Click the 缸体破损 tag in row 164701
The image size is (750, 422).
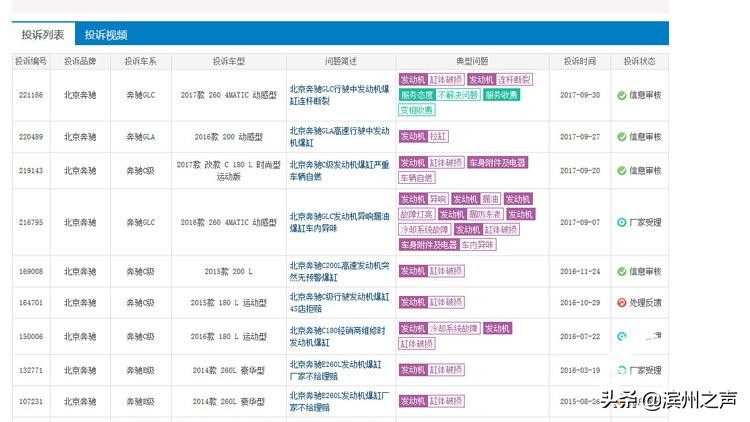pyautogui.click(x=446, y=302)
